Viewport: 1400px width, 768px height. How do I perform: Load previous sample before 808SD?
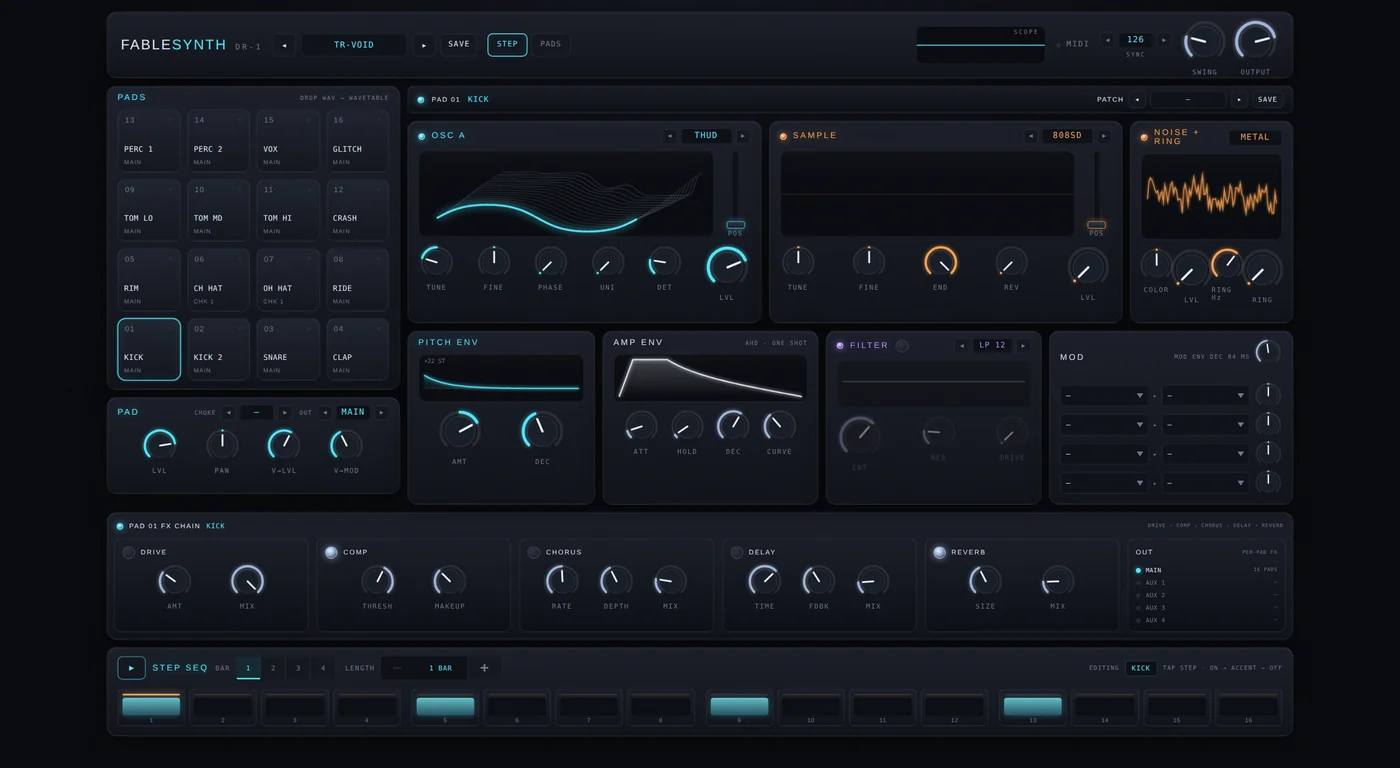tap(1031, 136)
